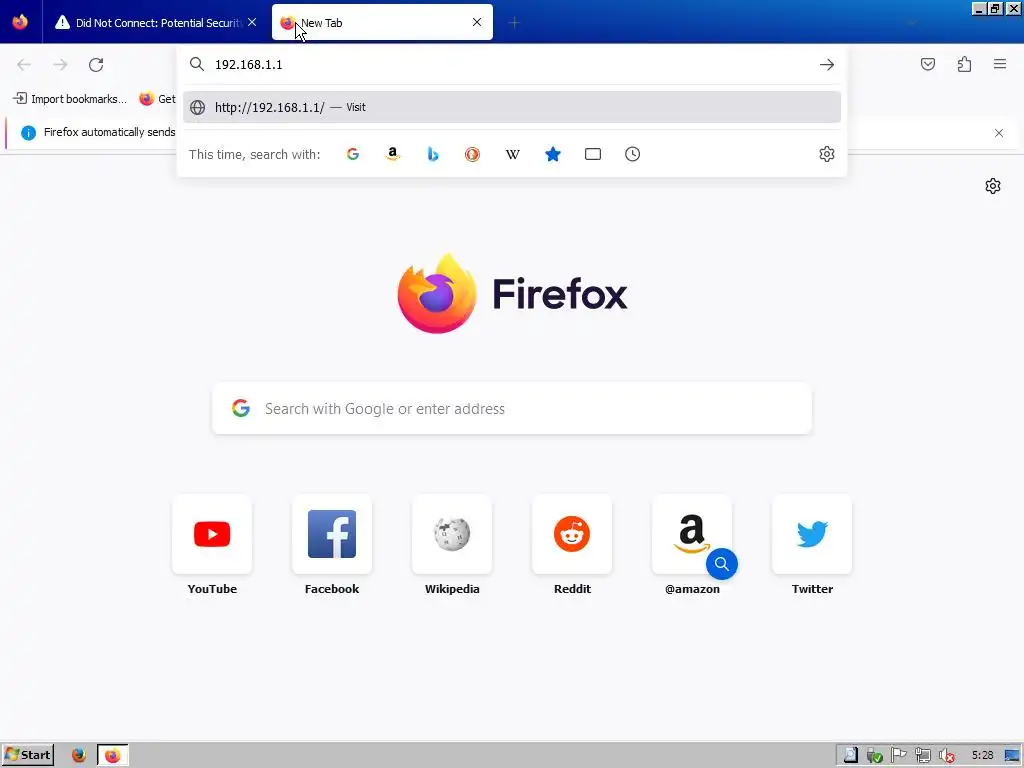Image resolution: width=1024 pixels, height=768 pixels.
Task: Open the Save to Pocket icon
Action: coord(928,64)
